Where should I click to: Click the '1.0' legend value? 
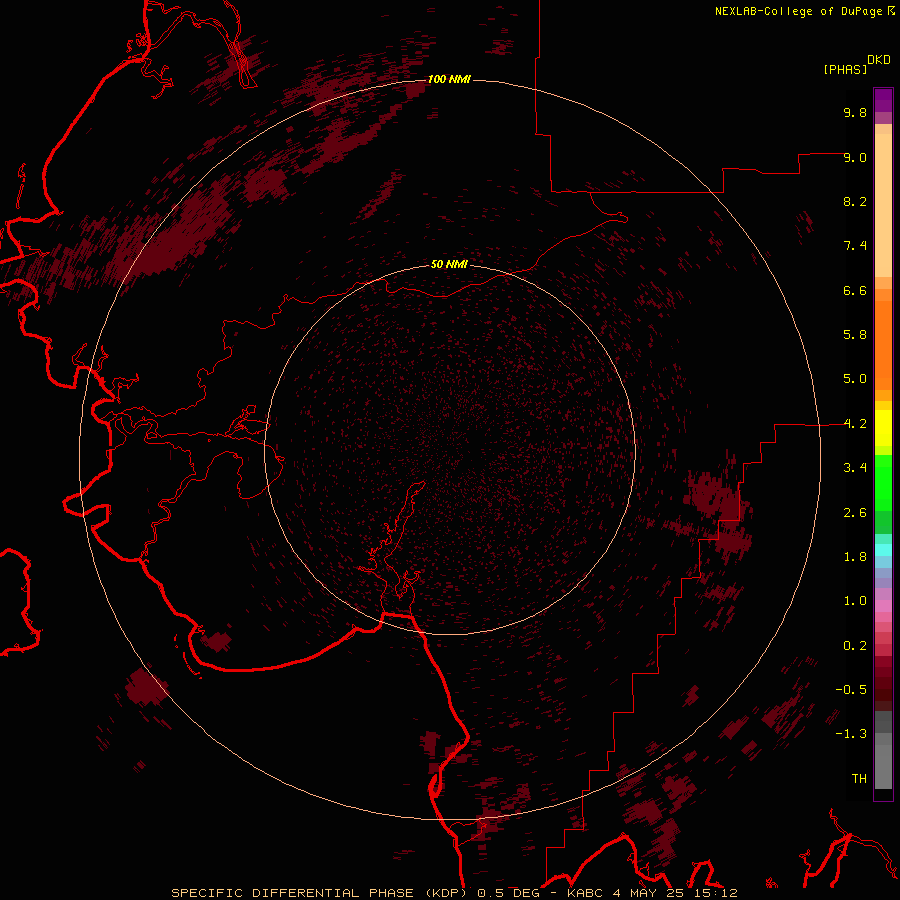(x=855, y=601)
